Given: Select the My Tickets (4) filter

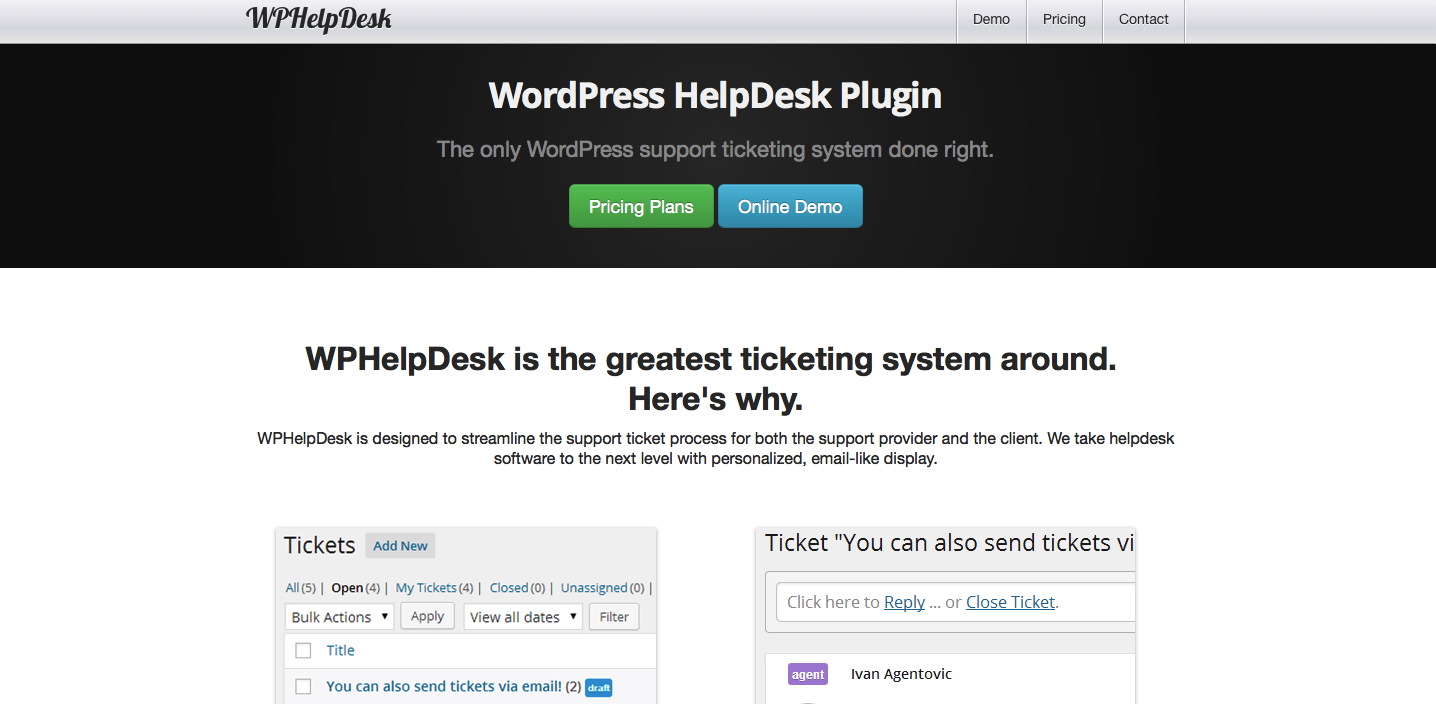Looking at the screenshot, I should coord(434,588).
